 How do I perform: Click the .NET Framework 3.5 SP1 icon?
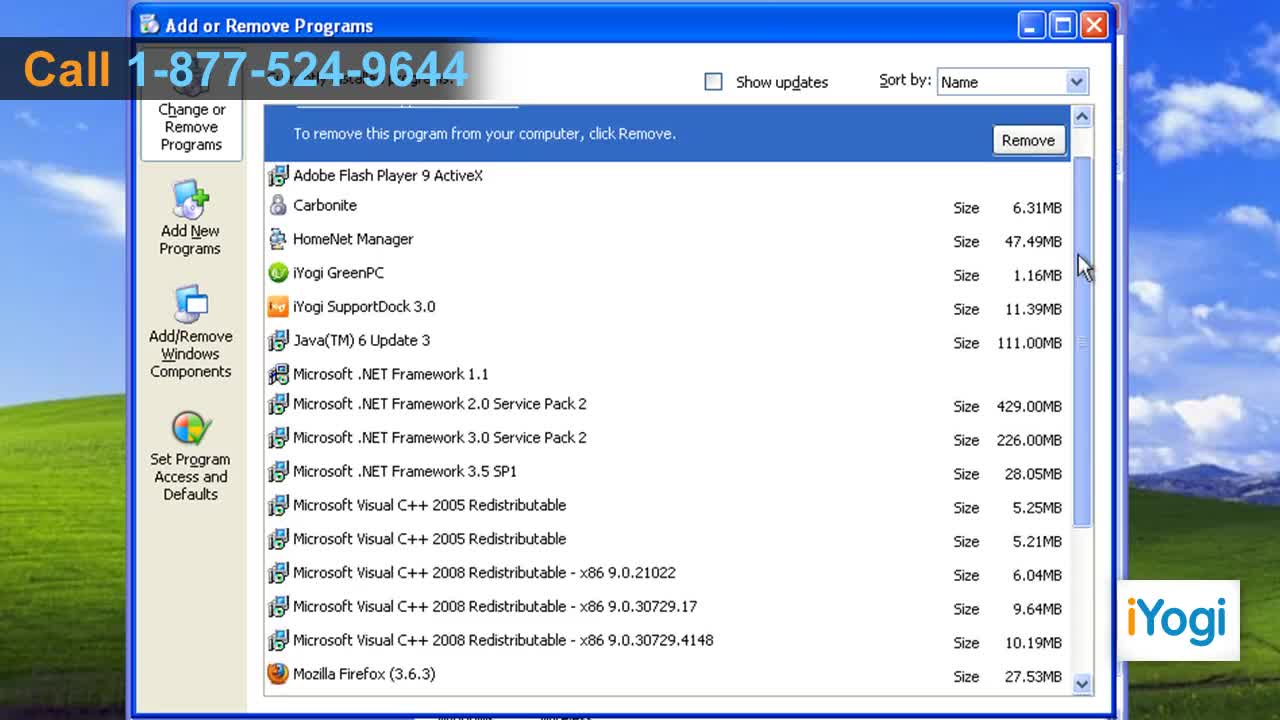tap(278, 472)
